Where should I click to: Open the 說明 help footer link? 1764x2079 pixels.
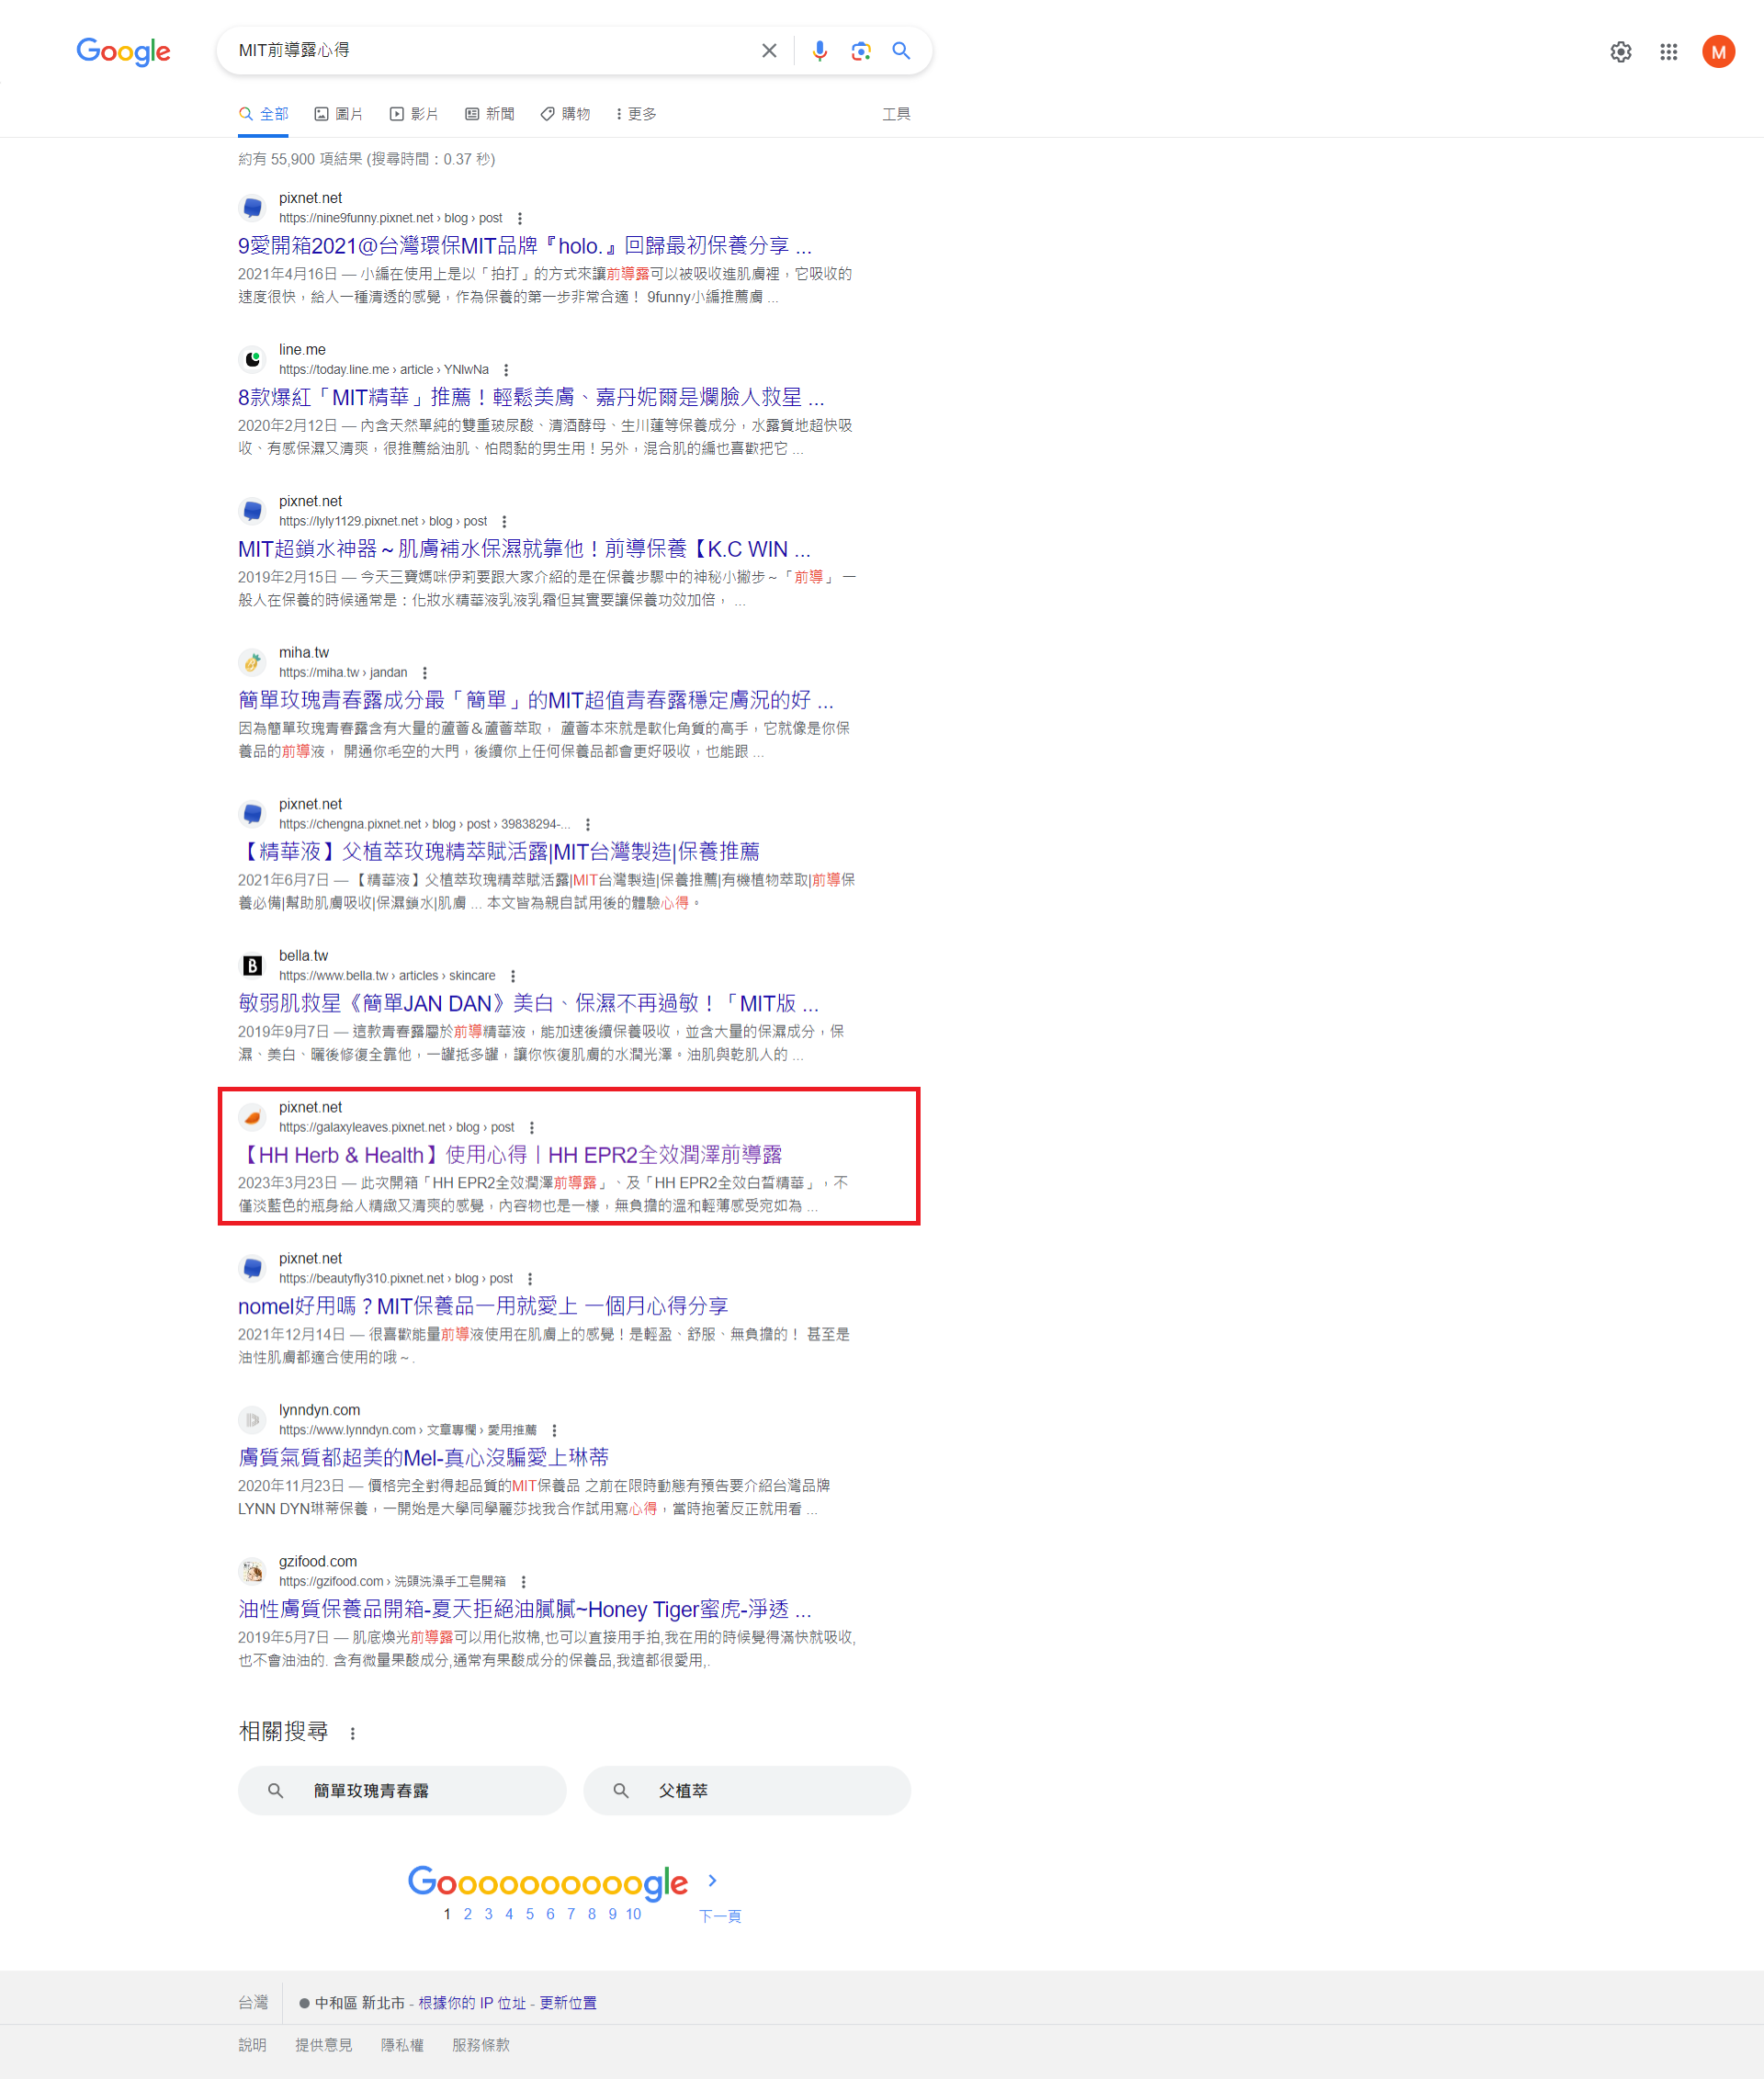click(252, 2045)
